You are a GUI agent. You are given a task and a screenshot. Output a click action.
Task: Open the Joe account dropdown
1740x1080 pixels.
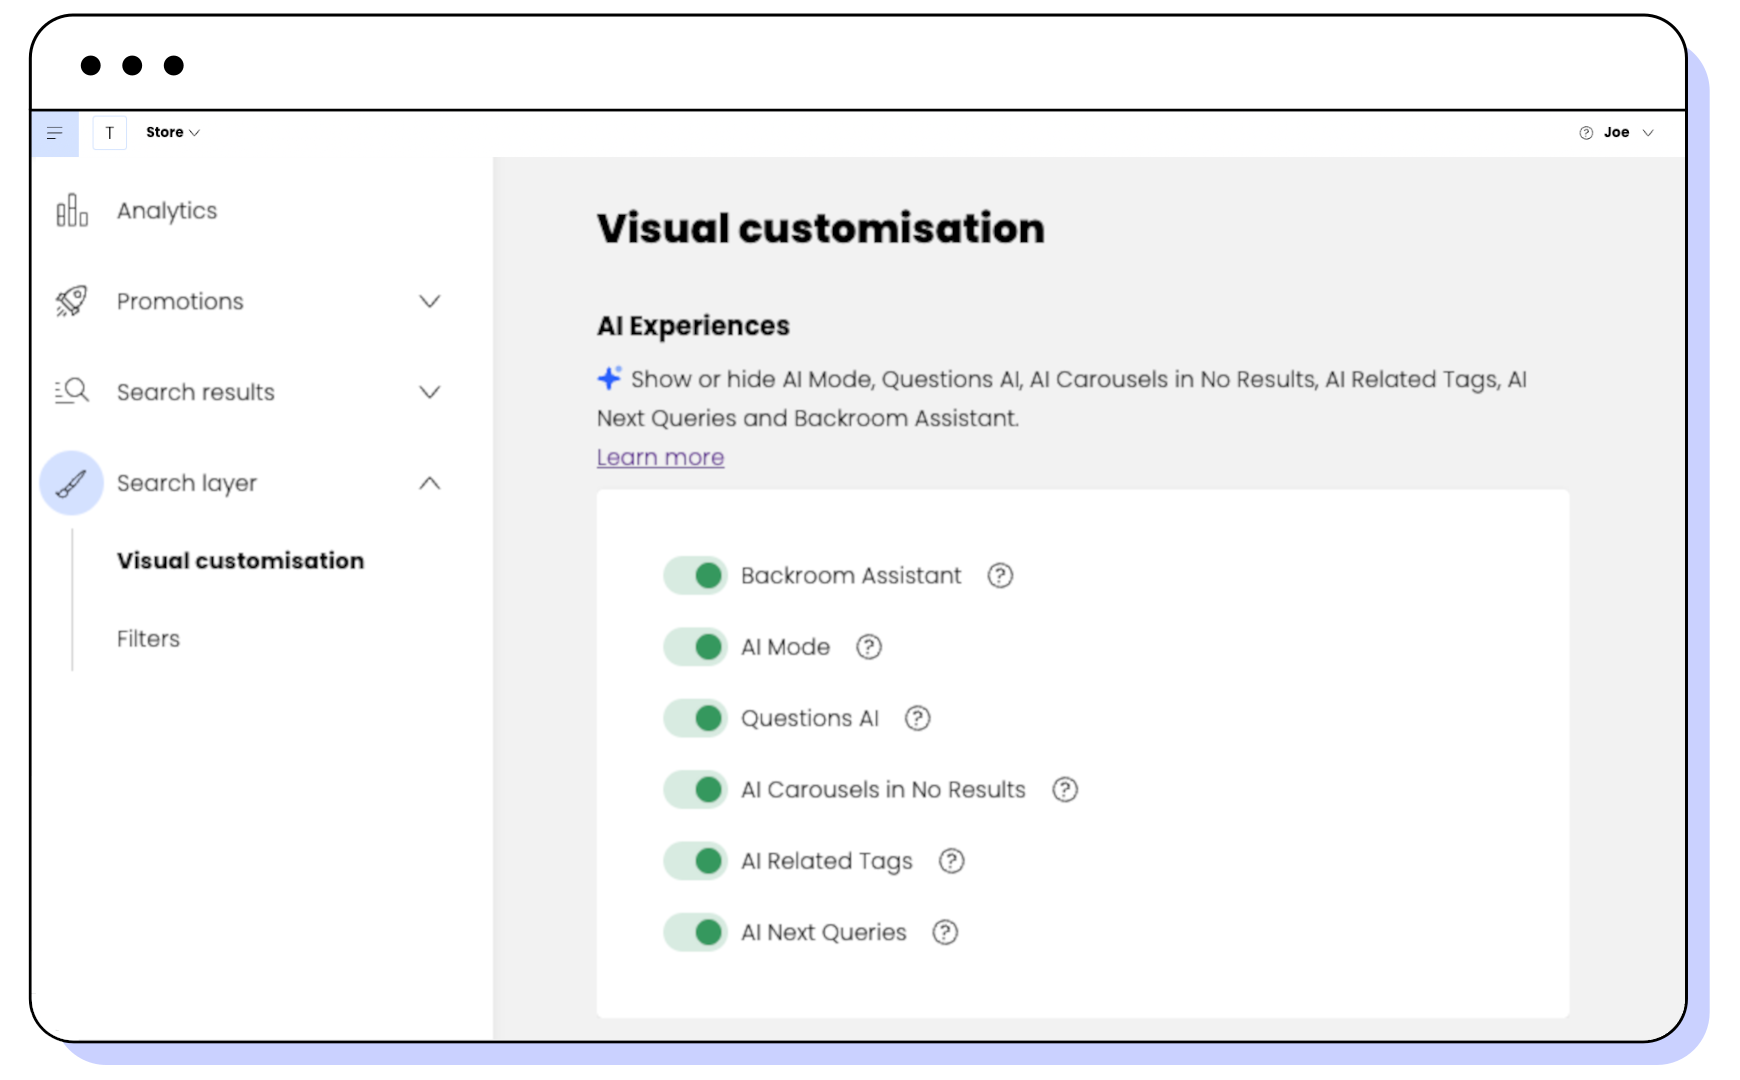(1629, 133)
